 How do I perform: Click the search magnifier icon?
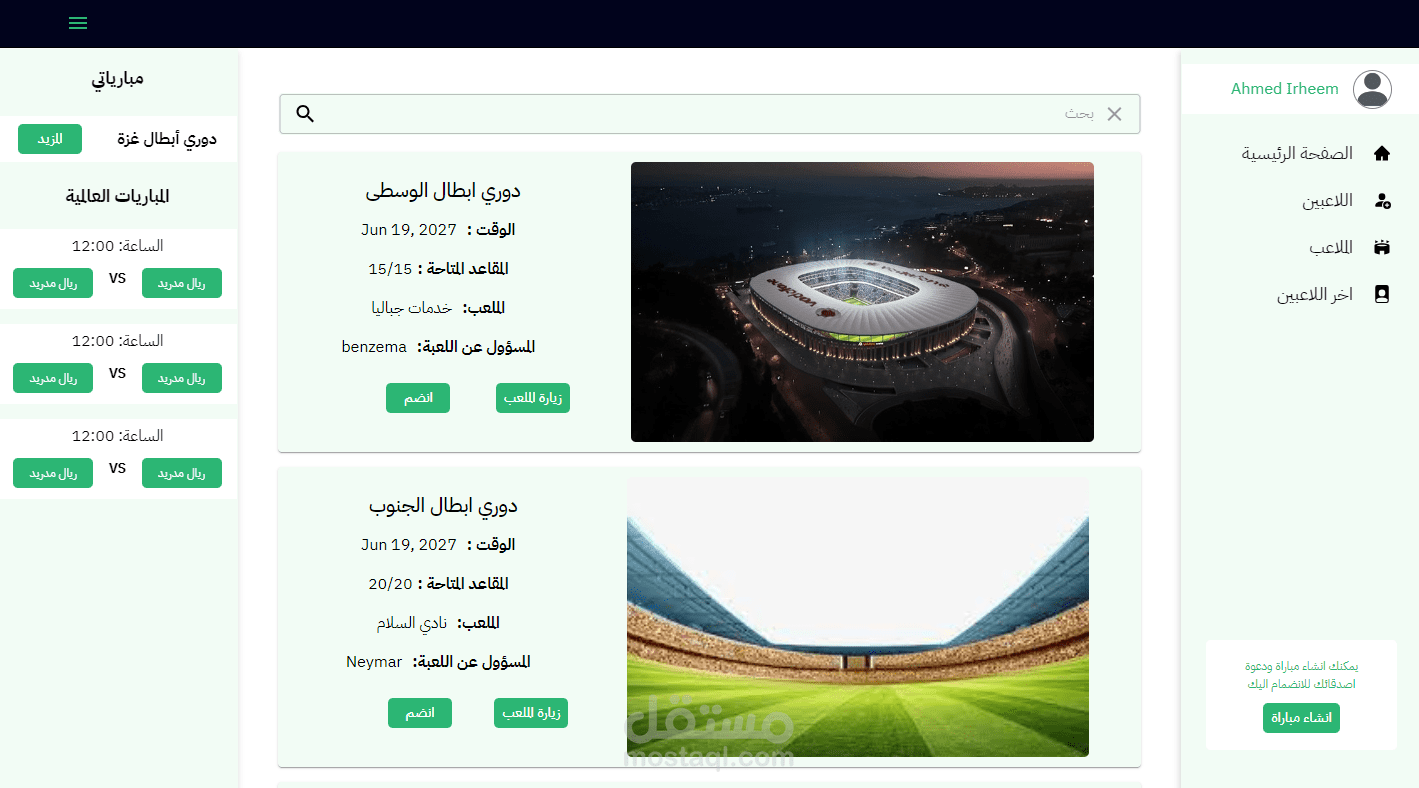[x=306, y=114]
